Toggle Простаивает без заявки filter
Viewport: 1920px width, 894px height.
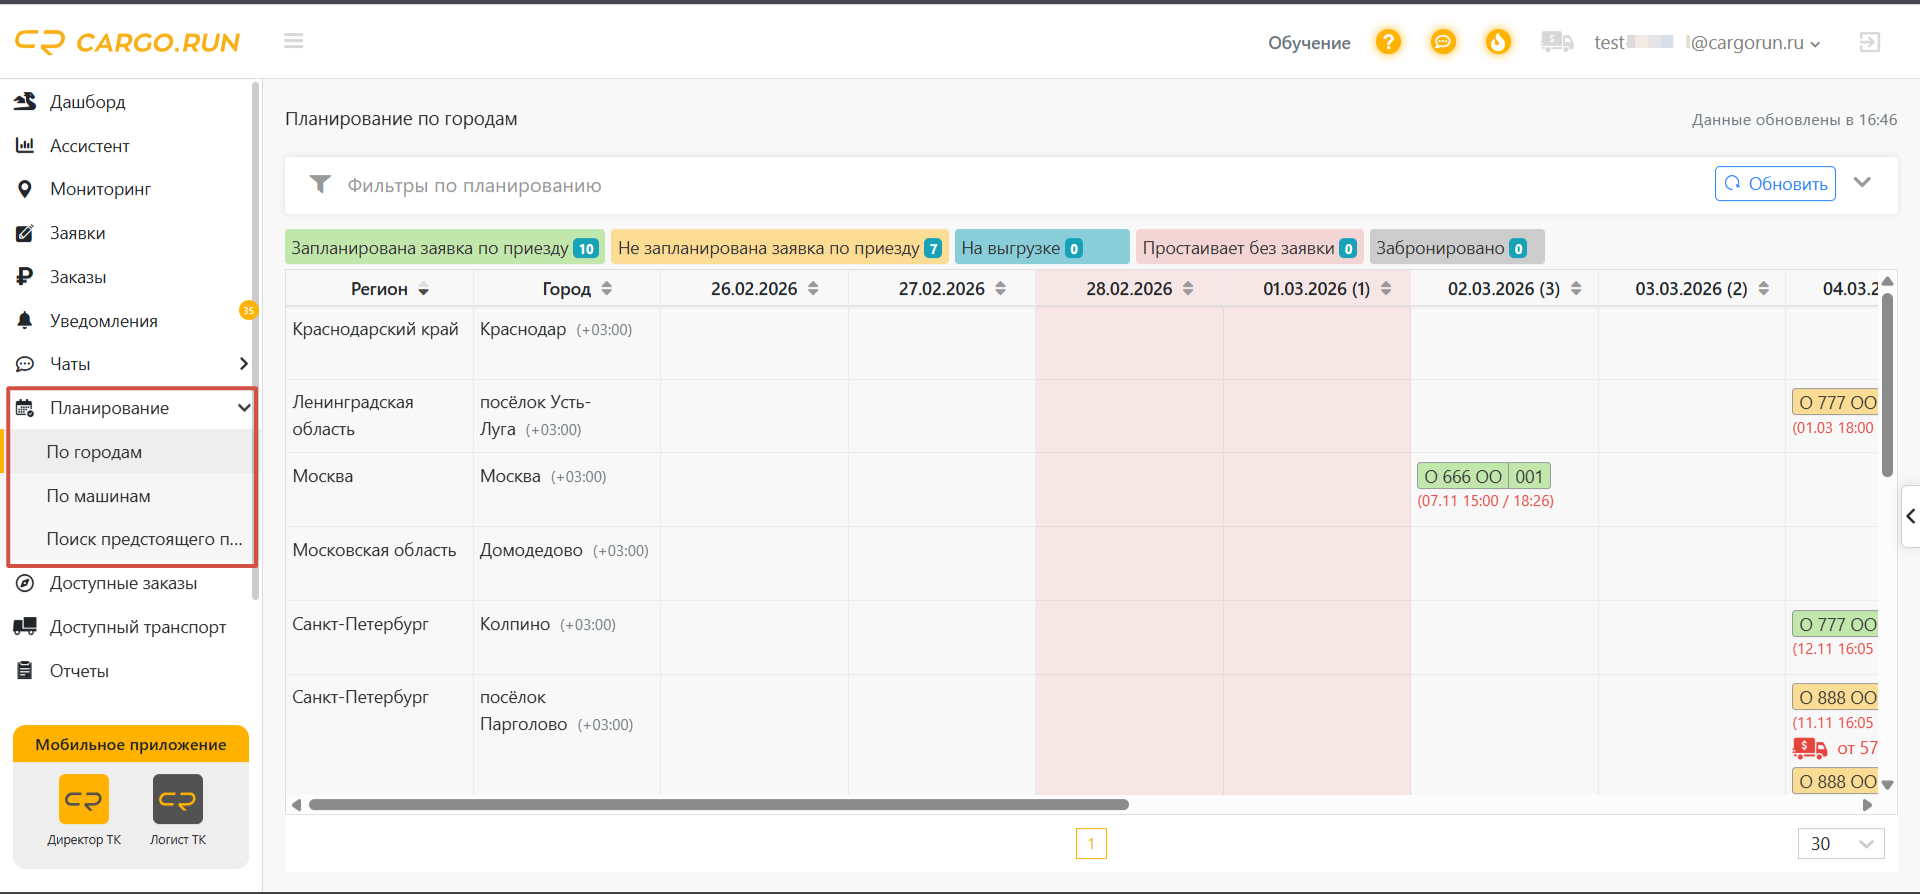tap(1249, 247)
